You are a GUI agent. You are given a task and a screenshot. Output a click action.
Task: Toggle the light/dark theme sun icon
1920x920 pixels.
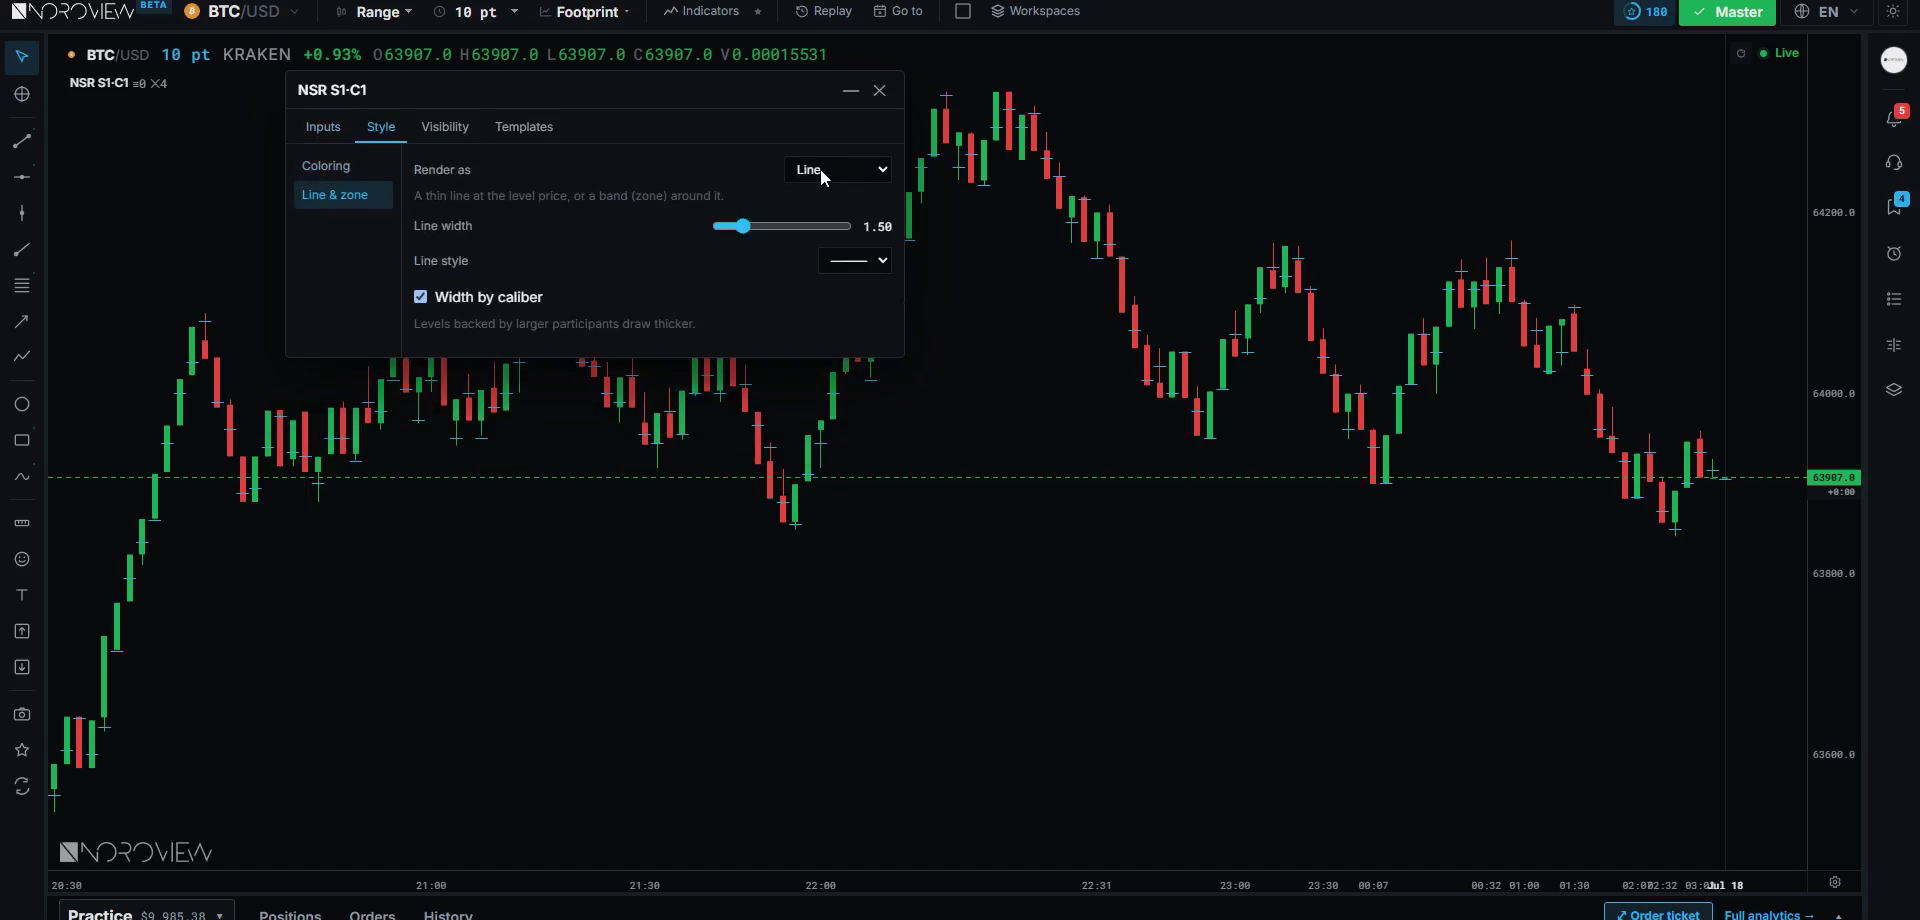pos(1893,12)
